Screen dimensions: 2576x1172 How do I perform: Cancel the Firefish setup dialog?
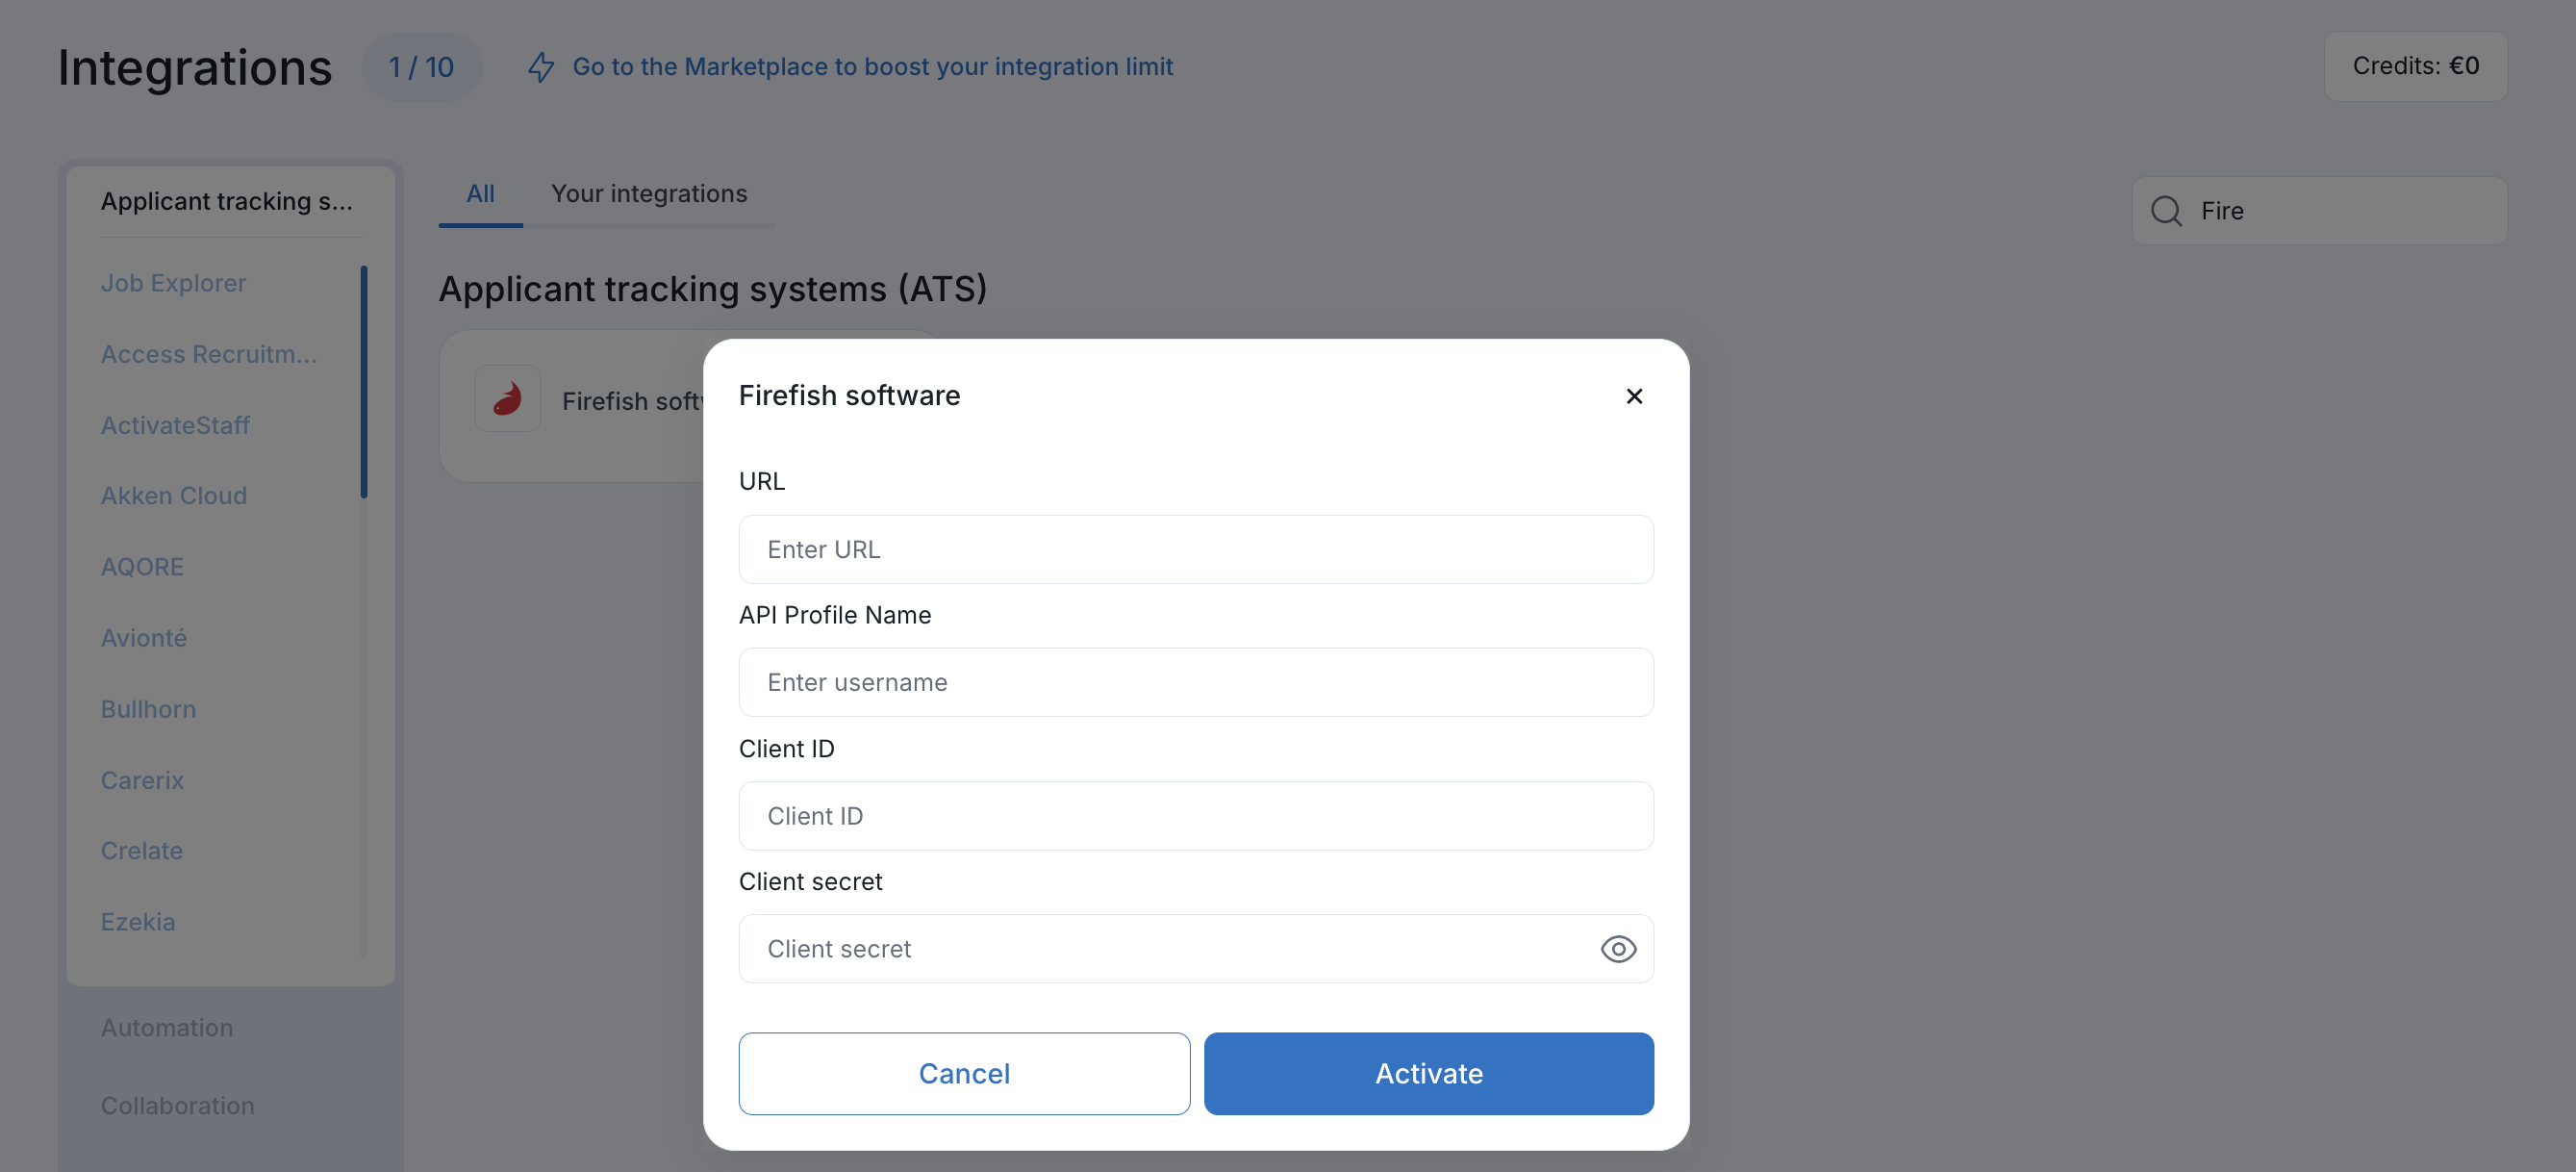(964, 1073)
